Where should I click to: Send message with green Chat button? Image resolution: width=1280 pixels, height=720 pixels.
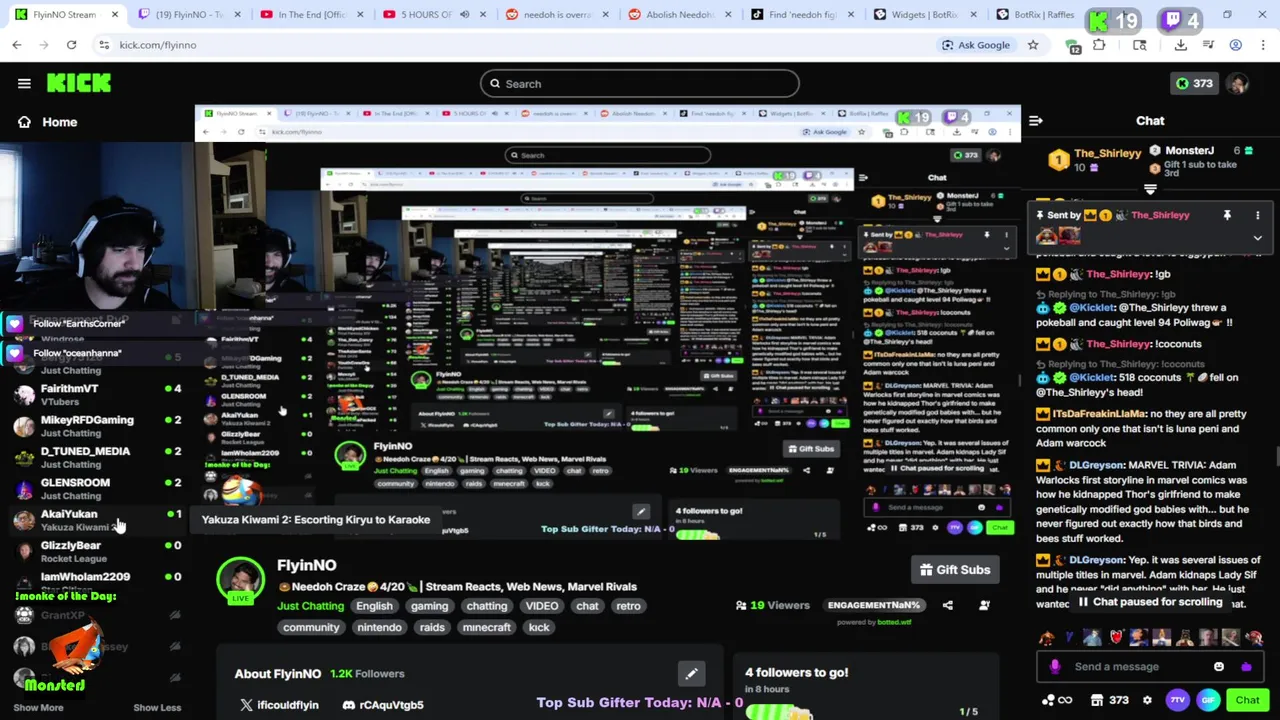(1247, 700)
